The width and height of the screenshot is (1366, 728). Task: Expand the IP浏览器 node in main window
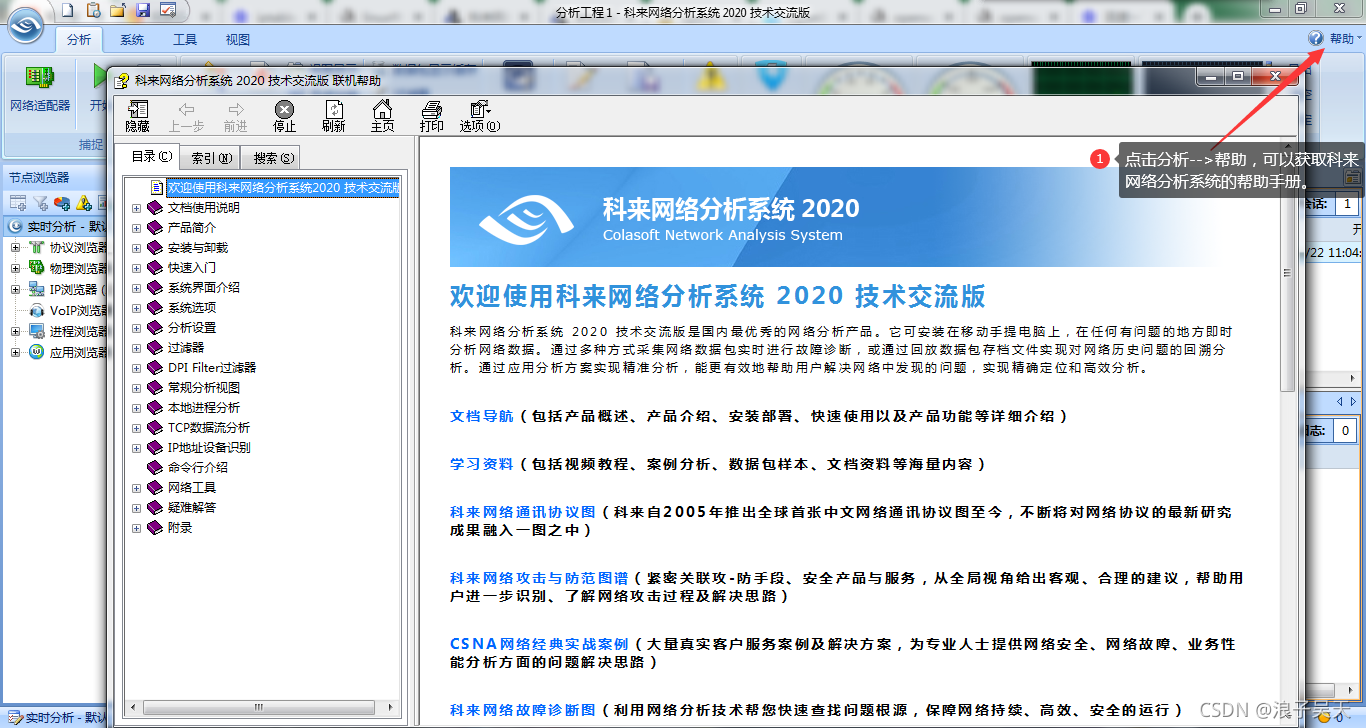pyautogui.click(x=15, y=289)
